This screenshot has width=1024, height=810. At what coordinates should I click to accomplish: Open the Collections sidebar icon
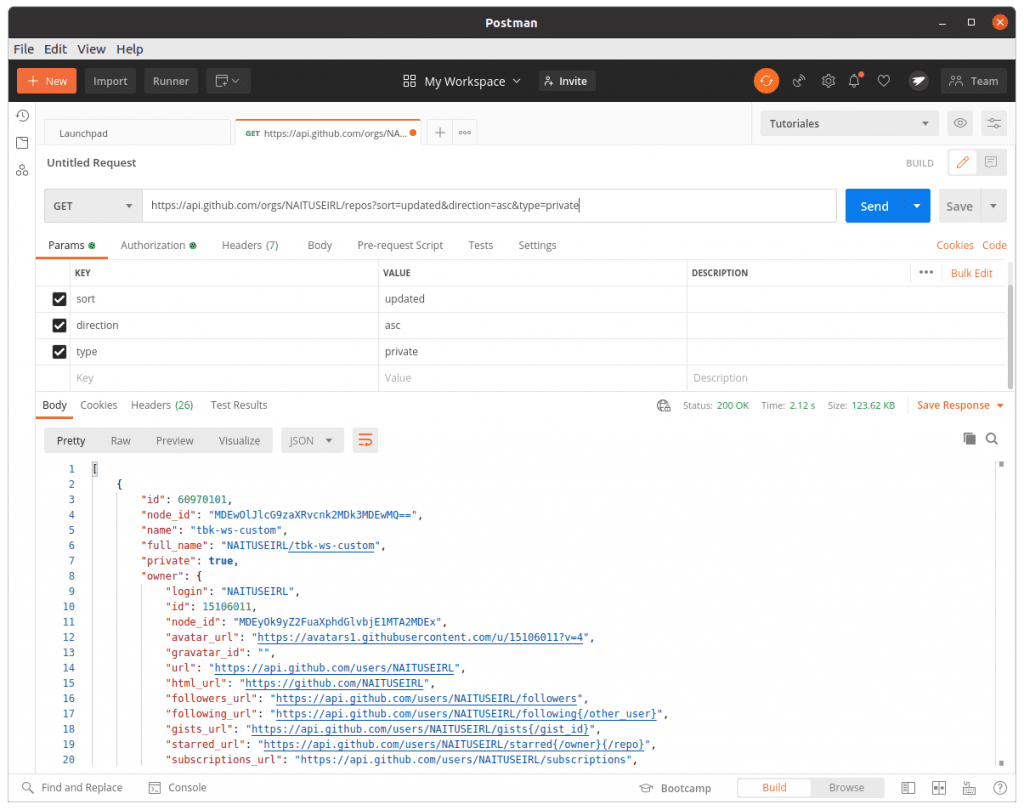(x=22, y=143)
